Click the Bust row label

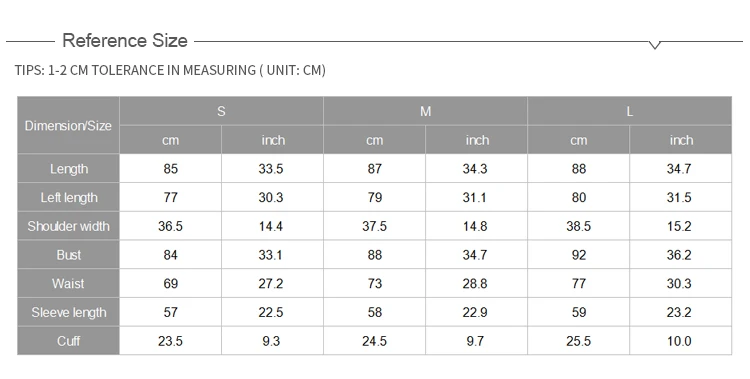click(x=68, y=255)
